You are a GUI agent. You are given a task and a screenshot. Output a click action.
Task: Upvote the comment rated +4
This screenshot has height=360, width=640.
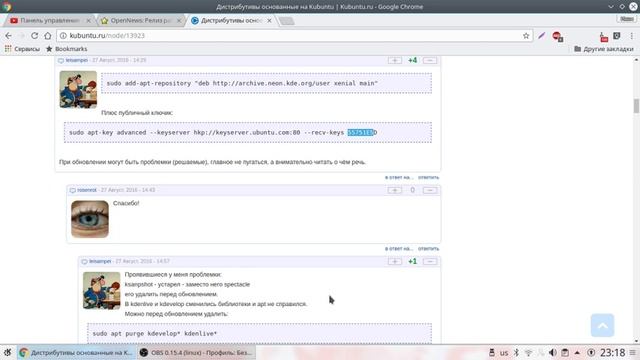tap(395, 60)
